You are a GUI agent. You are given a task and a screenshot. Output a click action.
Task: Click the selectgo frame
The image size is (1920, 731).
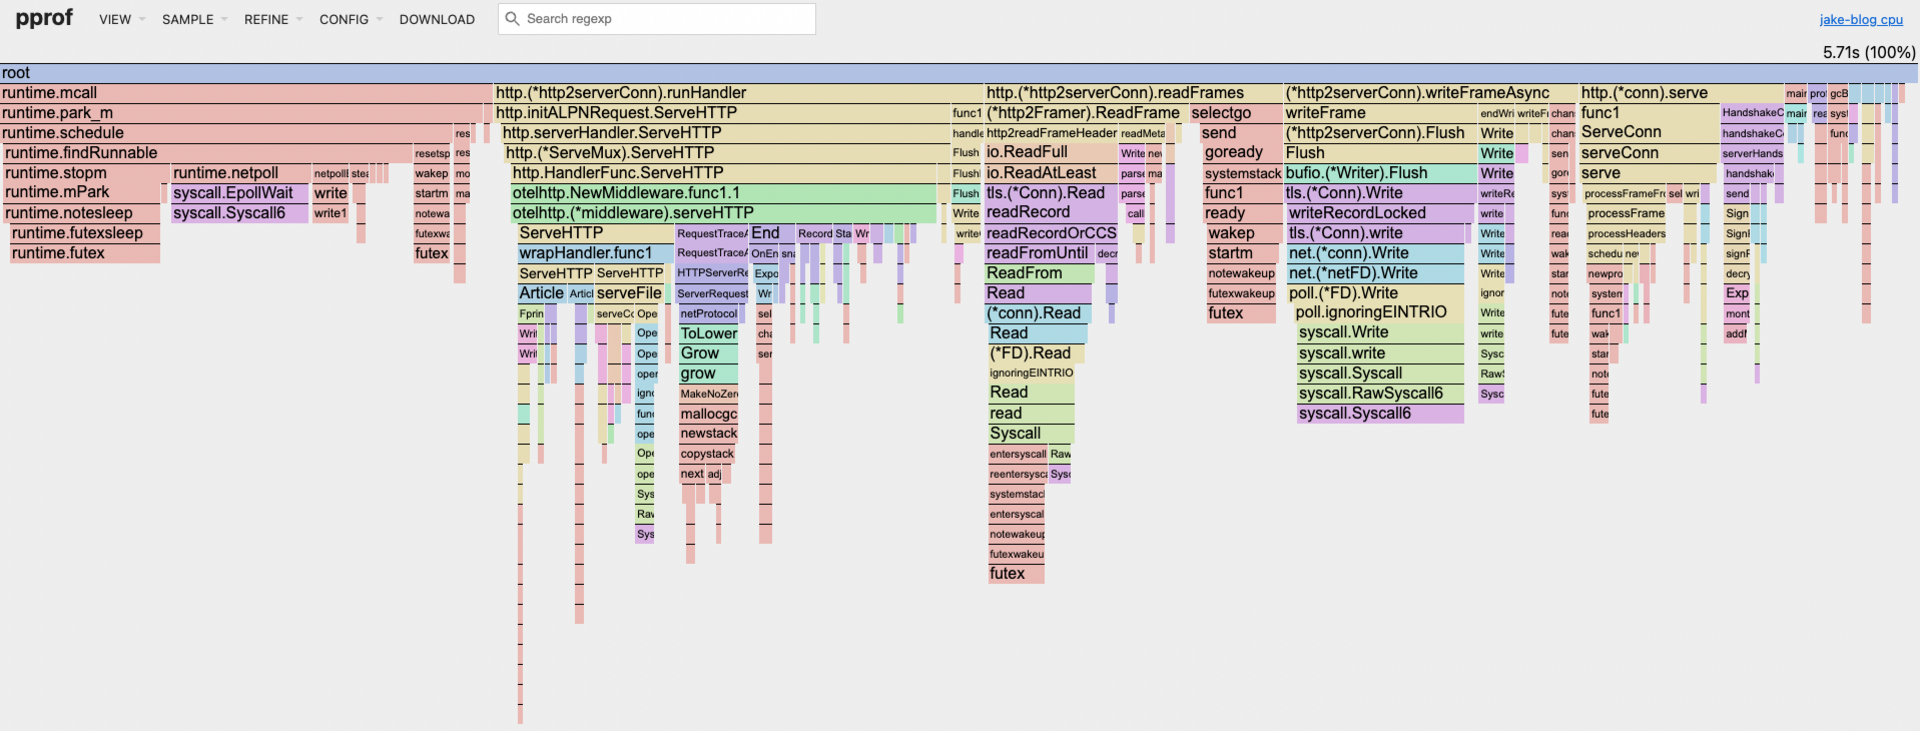pyautogui.click(x=1235, y=113)
